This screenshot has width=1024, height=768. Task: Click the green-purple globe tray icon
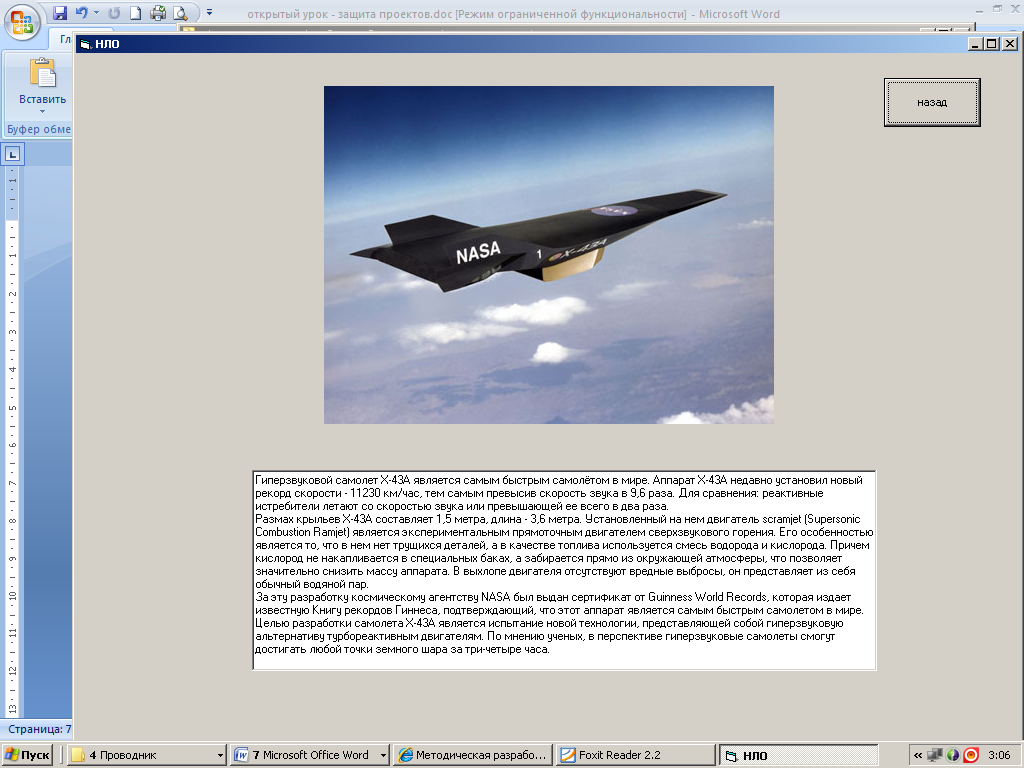953,755
